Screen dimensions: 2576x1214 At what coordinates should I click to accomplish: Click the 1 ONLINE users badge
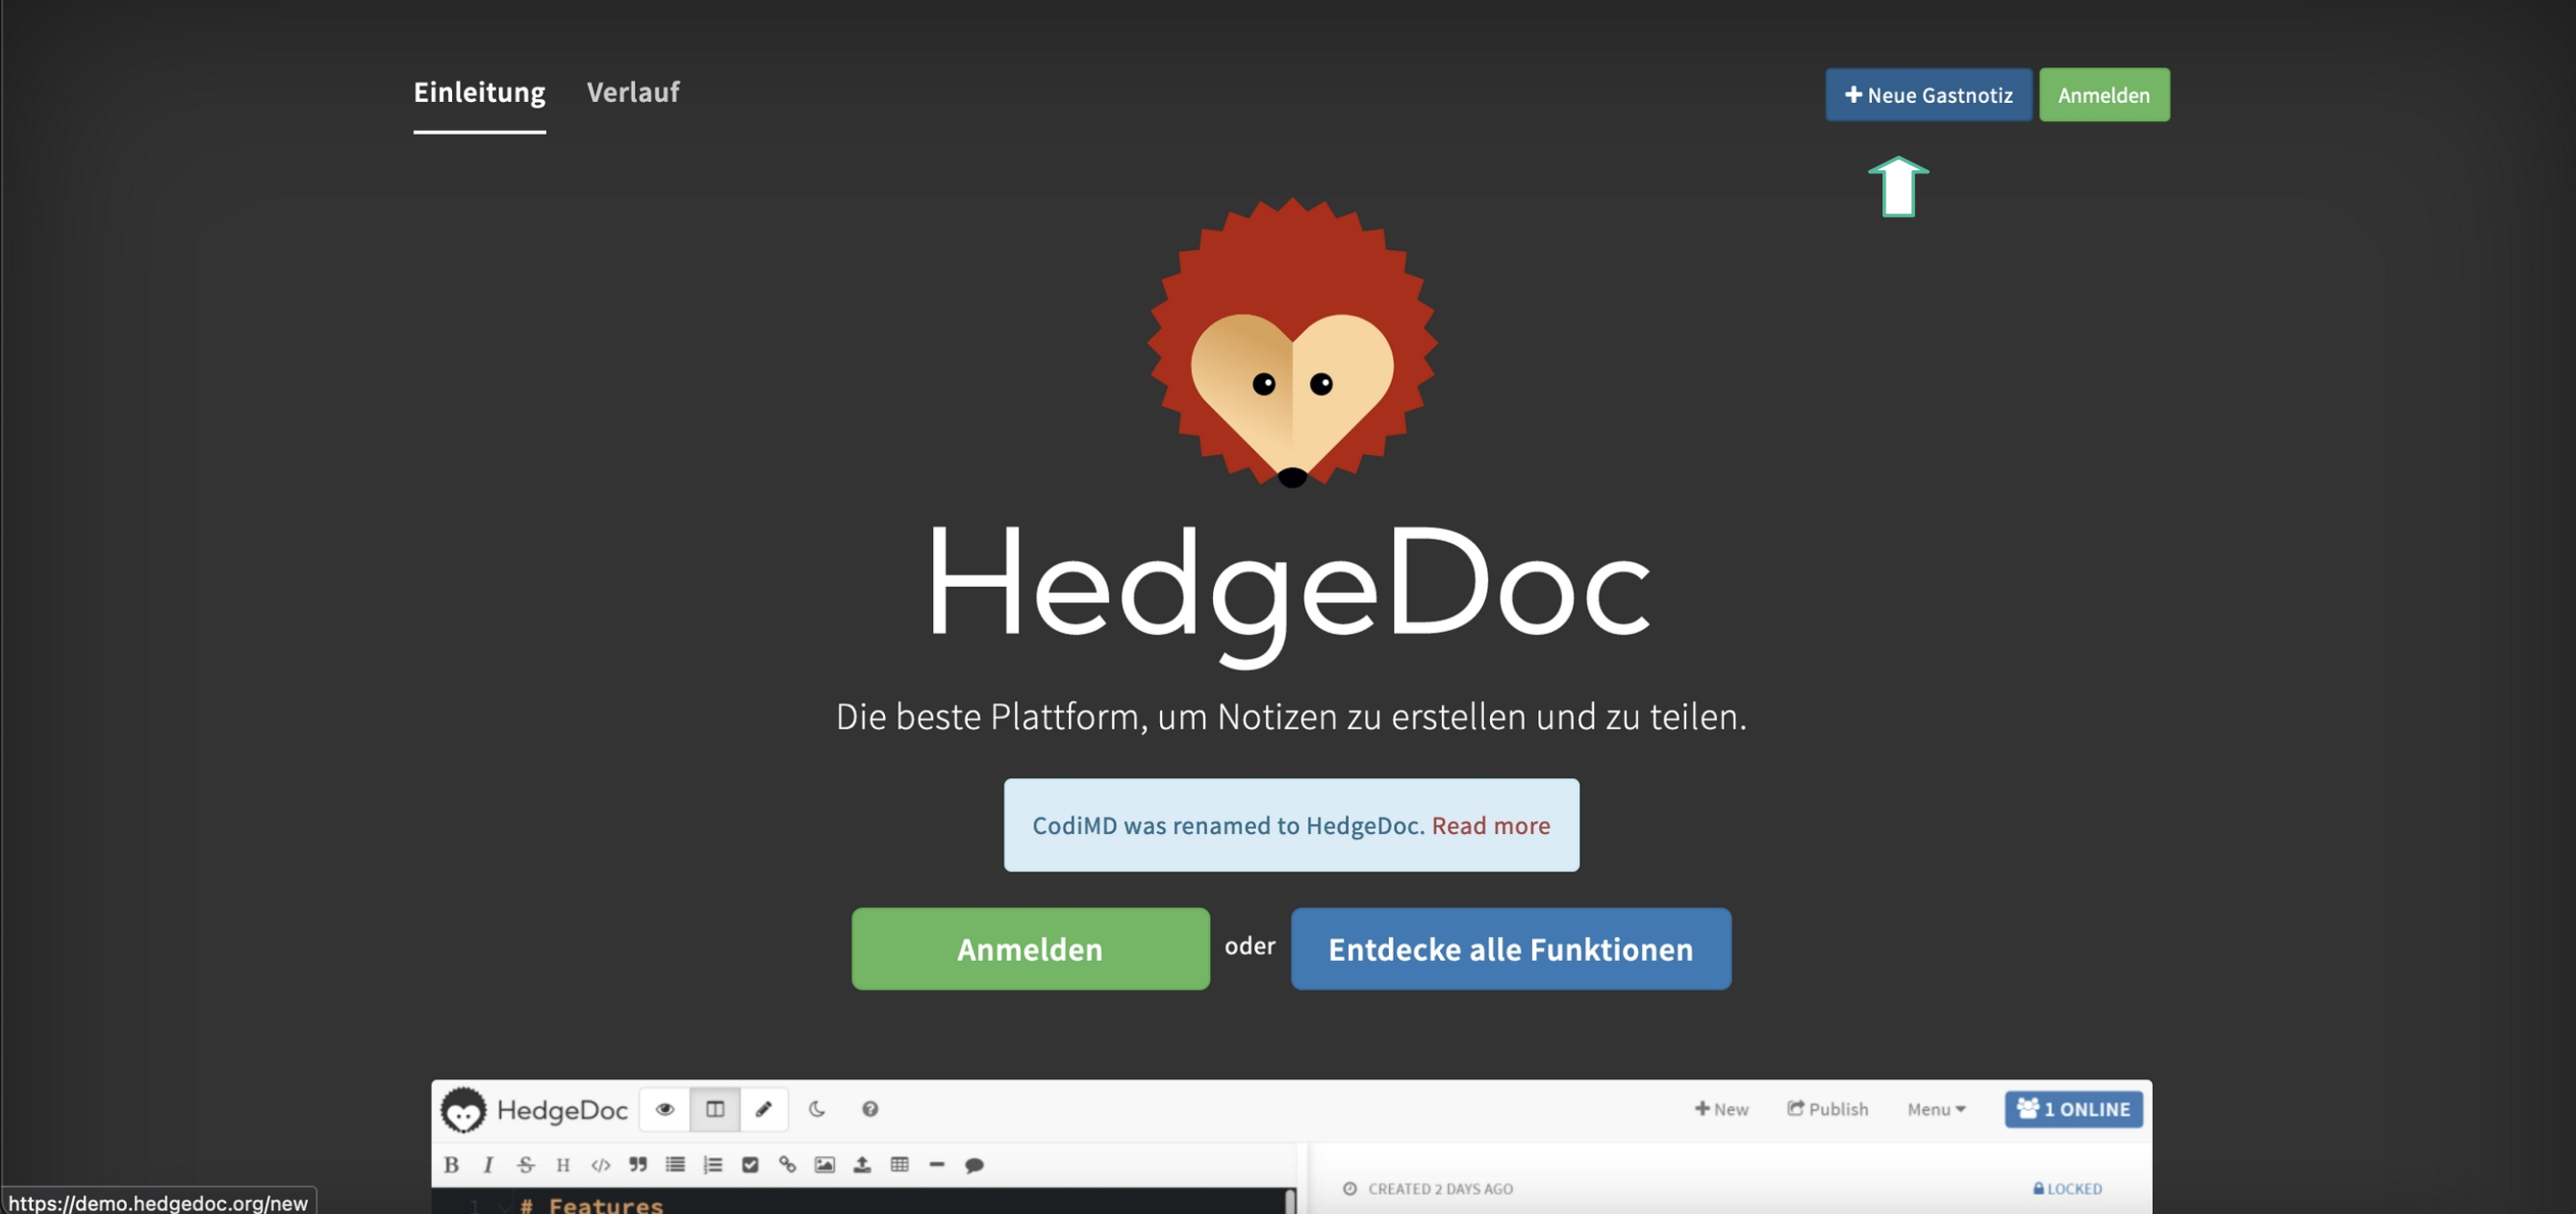click(x=2073, y=1109)
